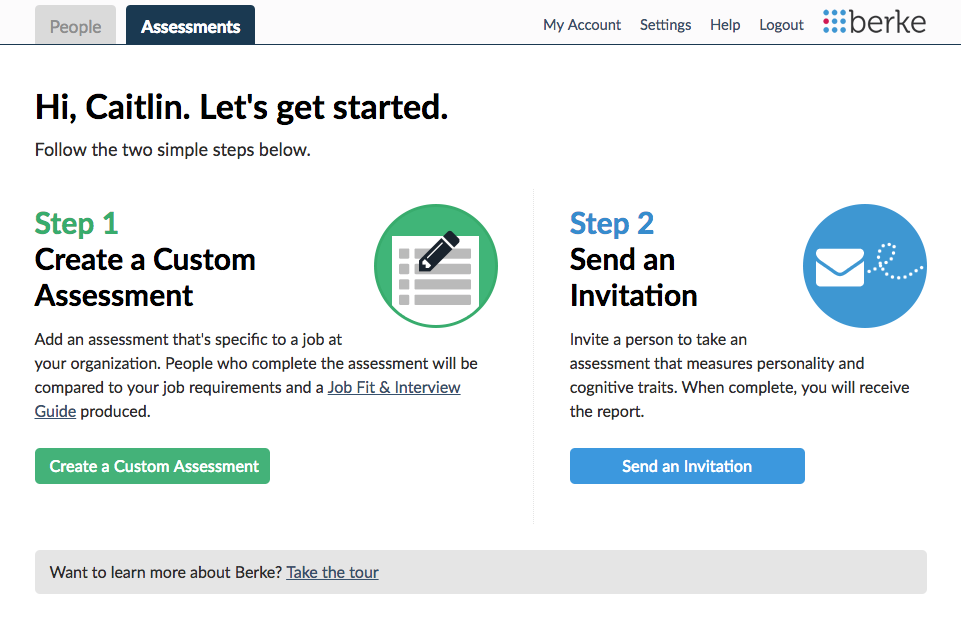Switch to the People tab
961x629 pixels.
tap(75, 26)
